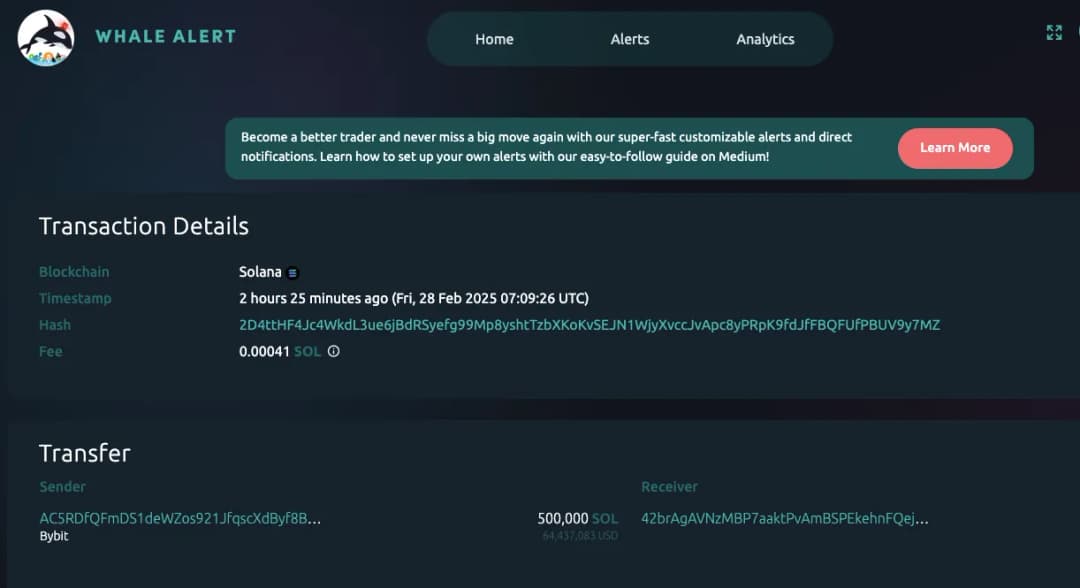
Task: Click the Solana blockchain icon
Action: (x=293, y=273)
